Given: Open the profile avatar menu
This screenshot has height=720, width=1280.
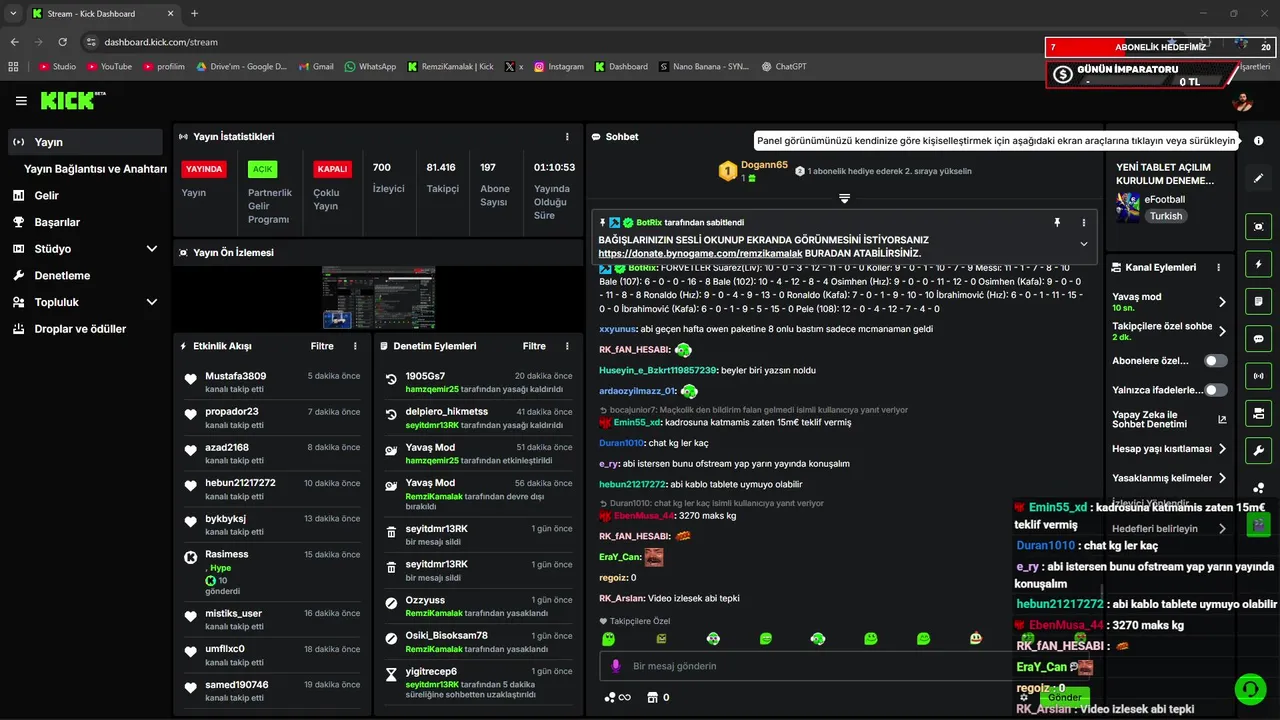Looking at the screenshot, I should [x=1242, y=101].
